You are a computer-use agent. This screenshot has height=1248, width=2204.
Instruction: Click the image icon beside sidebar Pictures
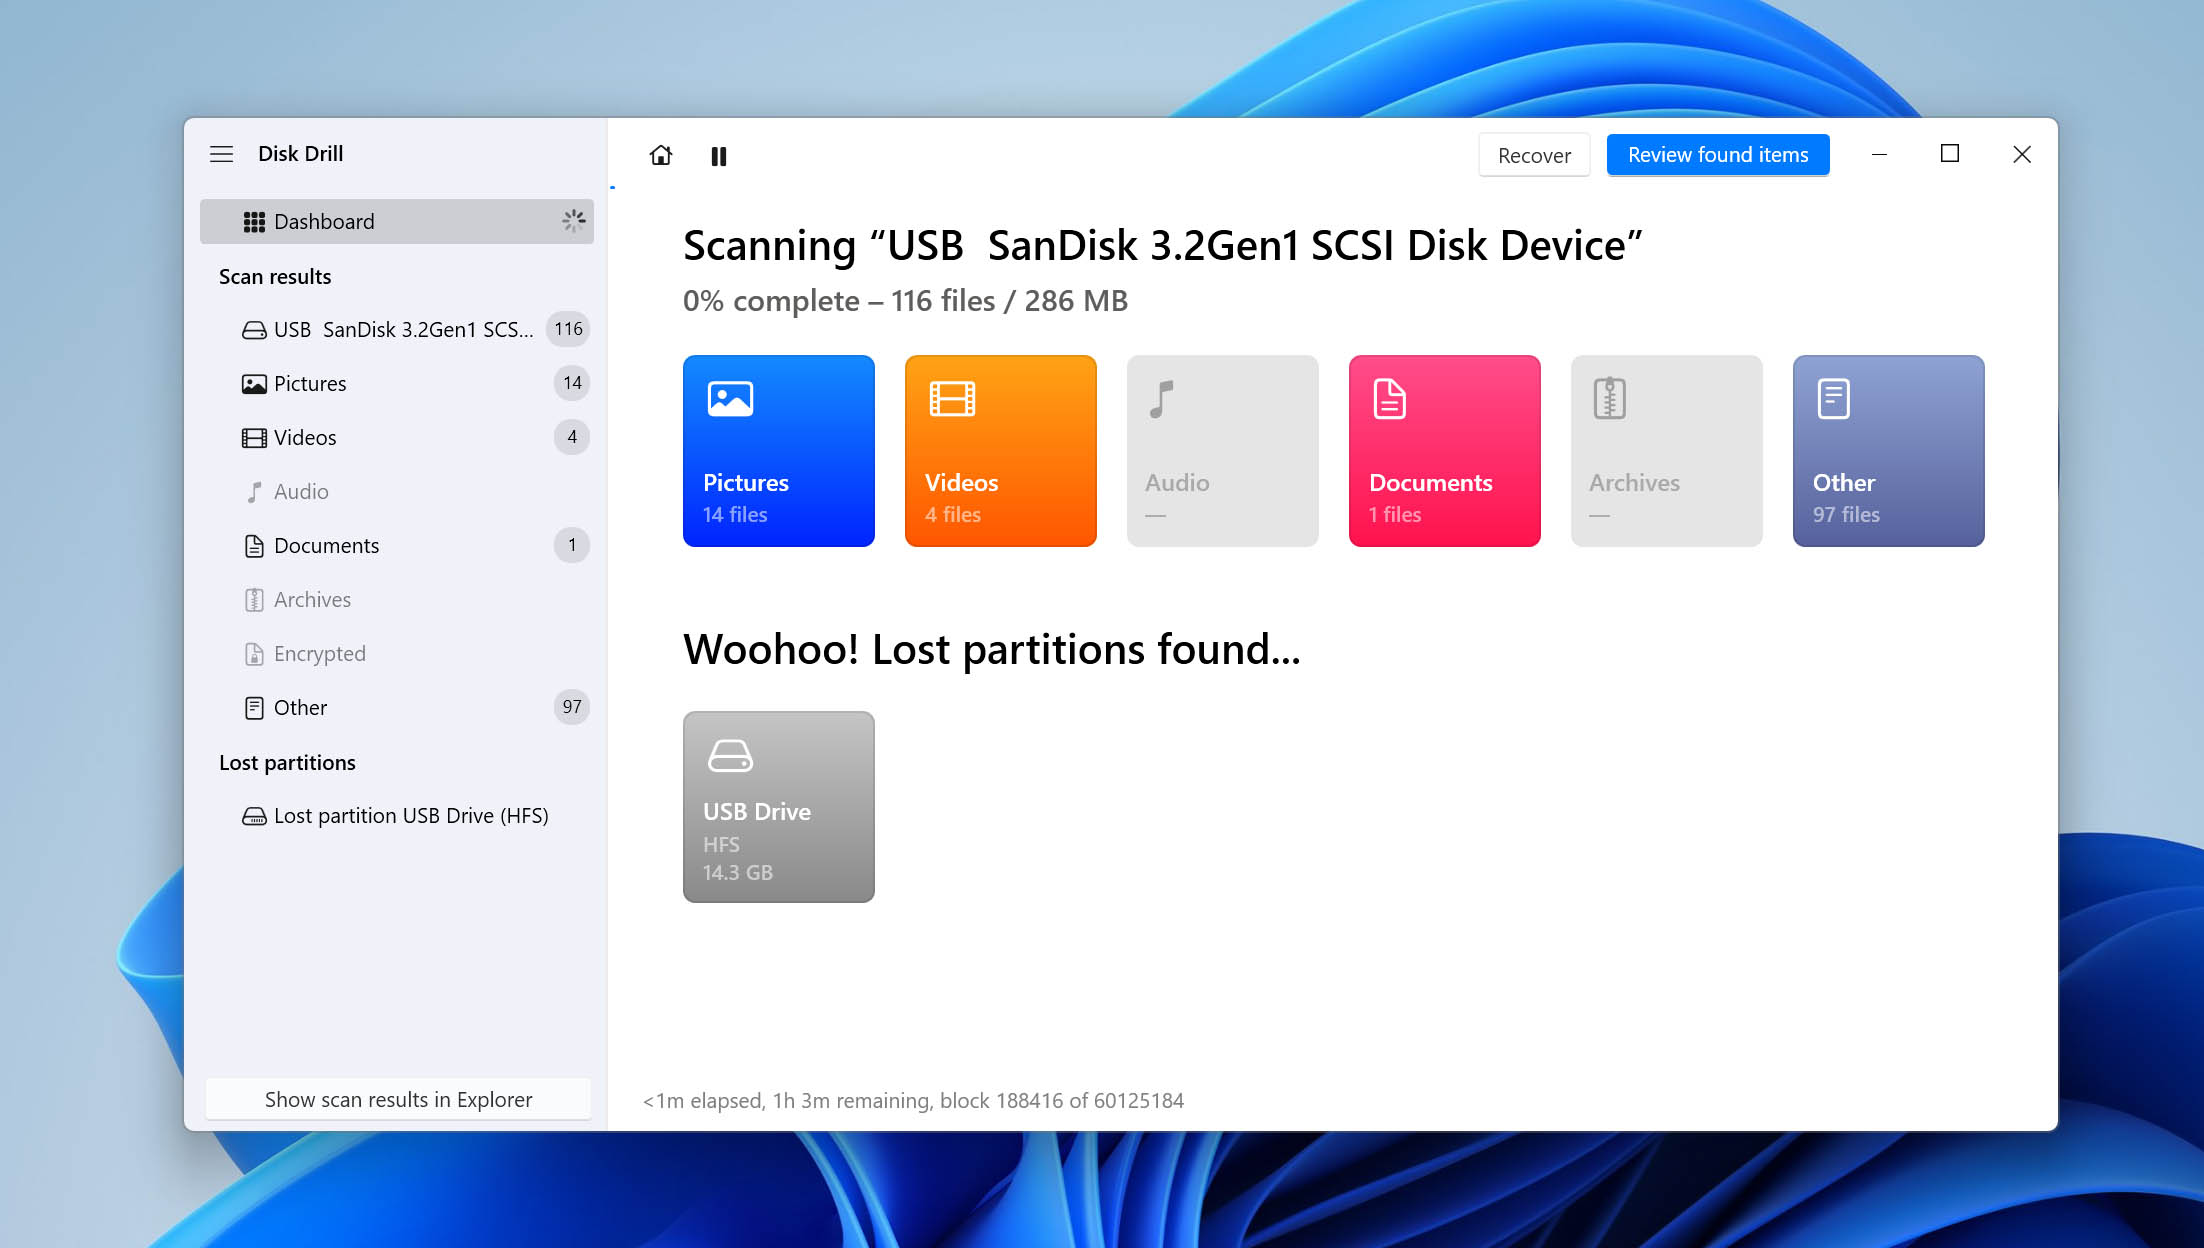tap(254, 384)
